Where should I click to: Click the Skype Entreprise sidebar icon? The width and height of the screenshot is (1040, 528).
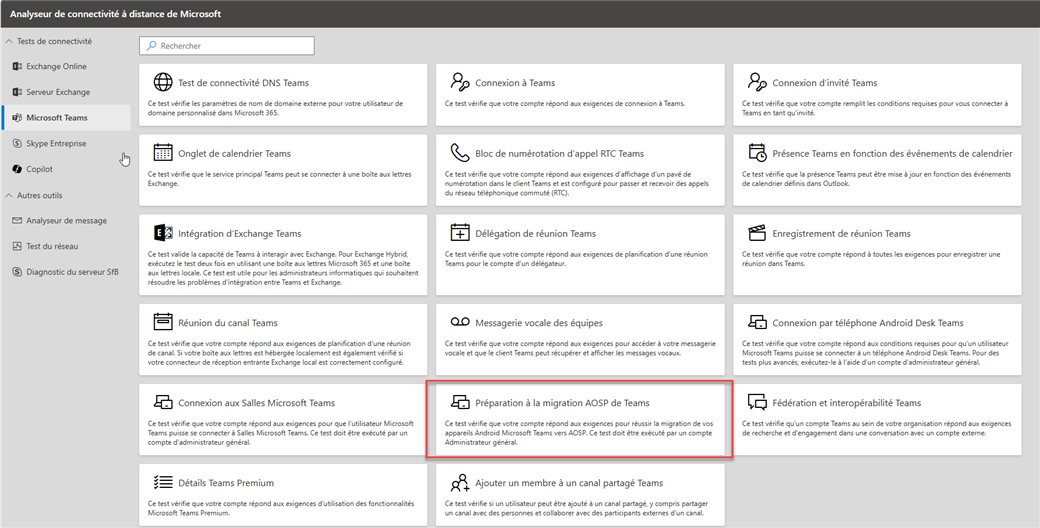tap(17, 143)
